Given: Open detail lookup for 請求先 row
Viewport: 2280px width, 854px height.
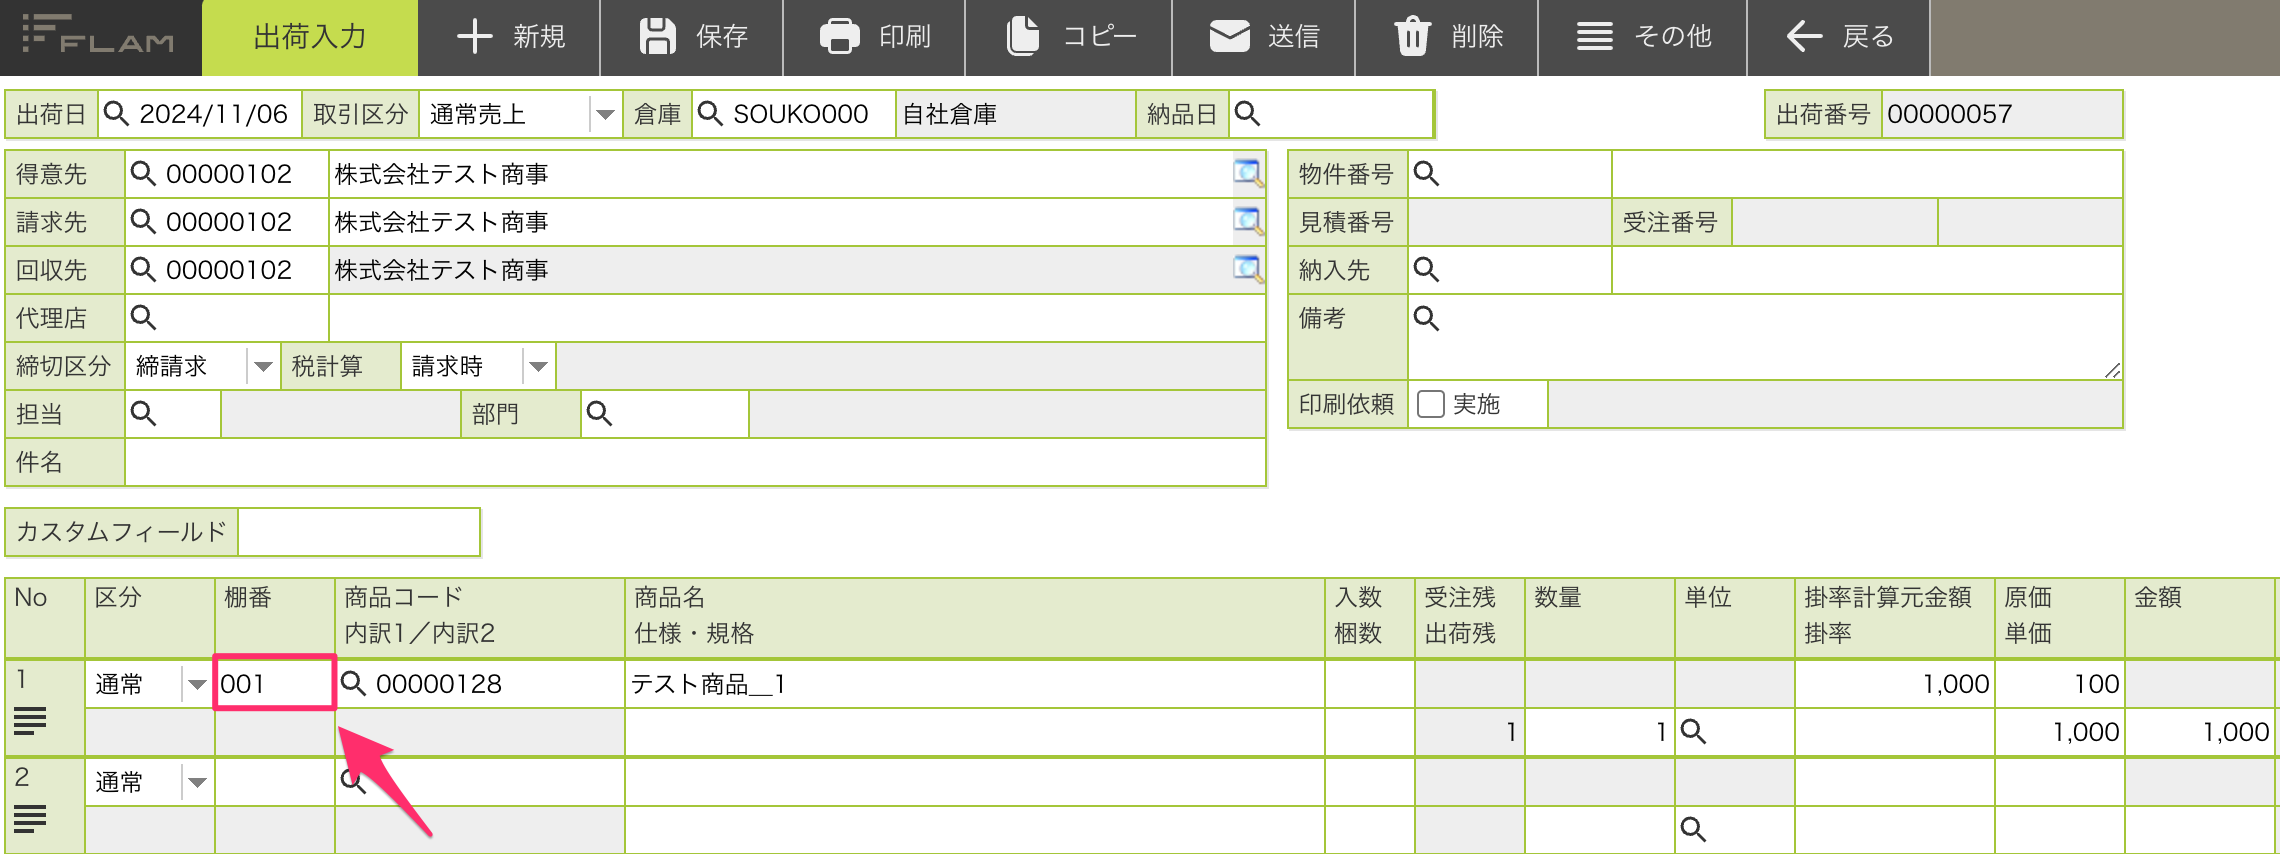Looking at the screenshot, I should (x=1248, y=222).
